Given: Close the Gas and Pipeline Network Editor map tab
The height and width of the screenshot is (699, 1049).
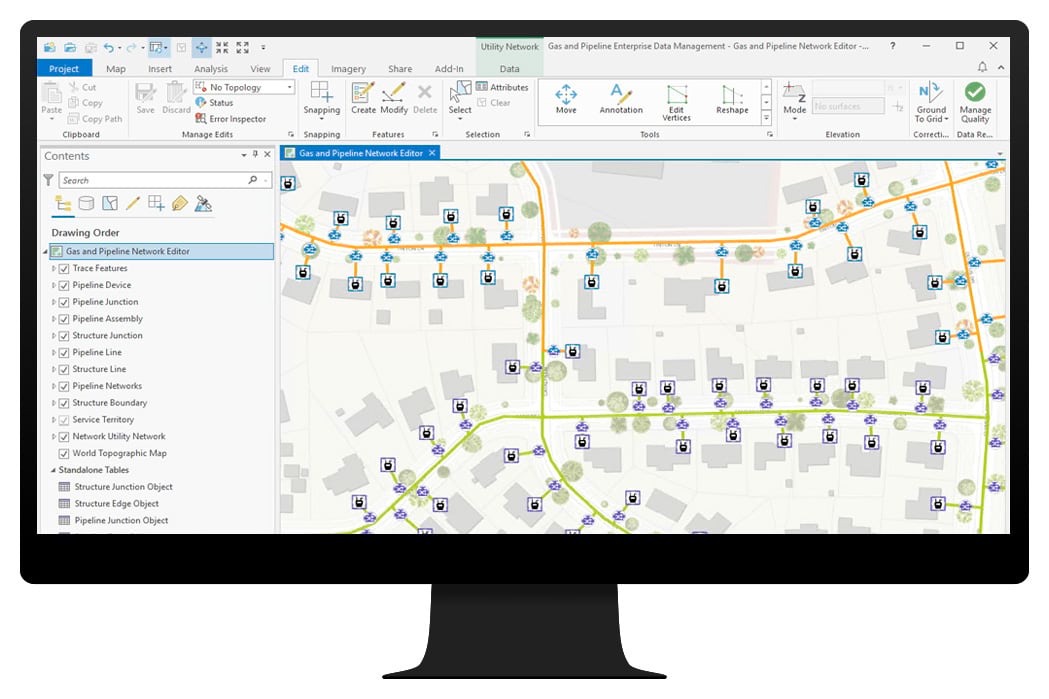Looking at the screenshot, I should pos(432,153).
